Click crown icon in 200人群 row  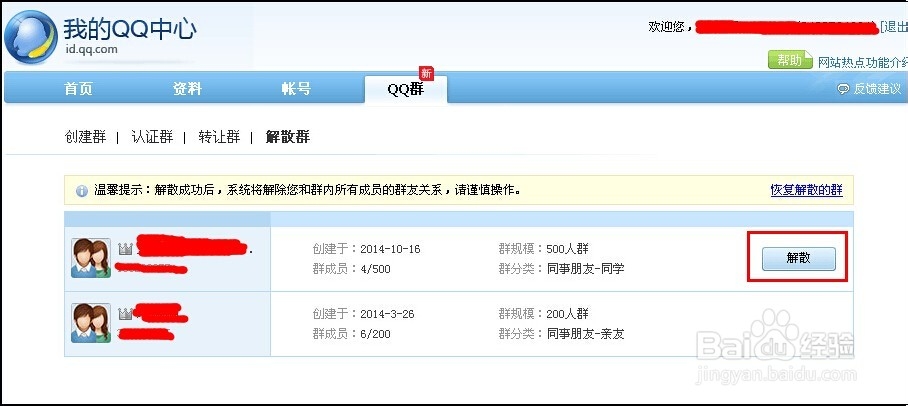(125, 314)
